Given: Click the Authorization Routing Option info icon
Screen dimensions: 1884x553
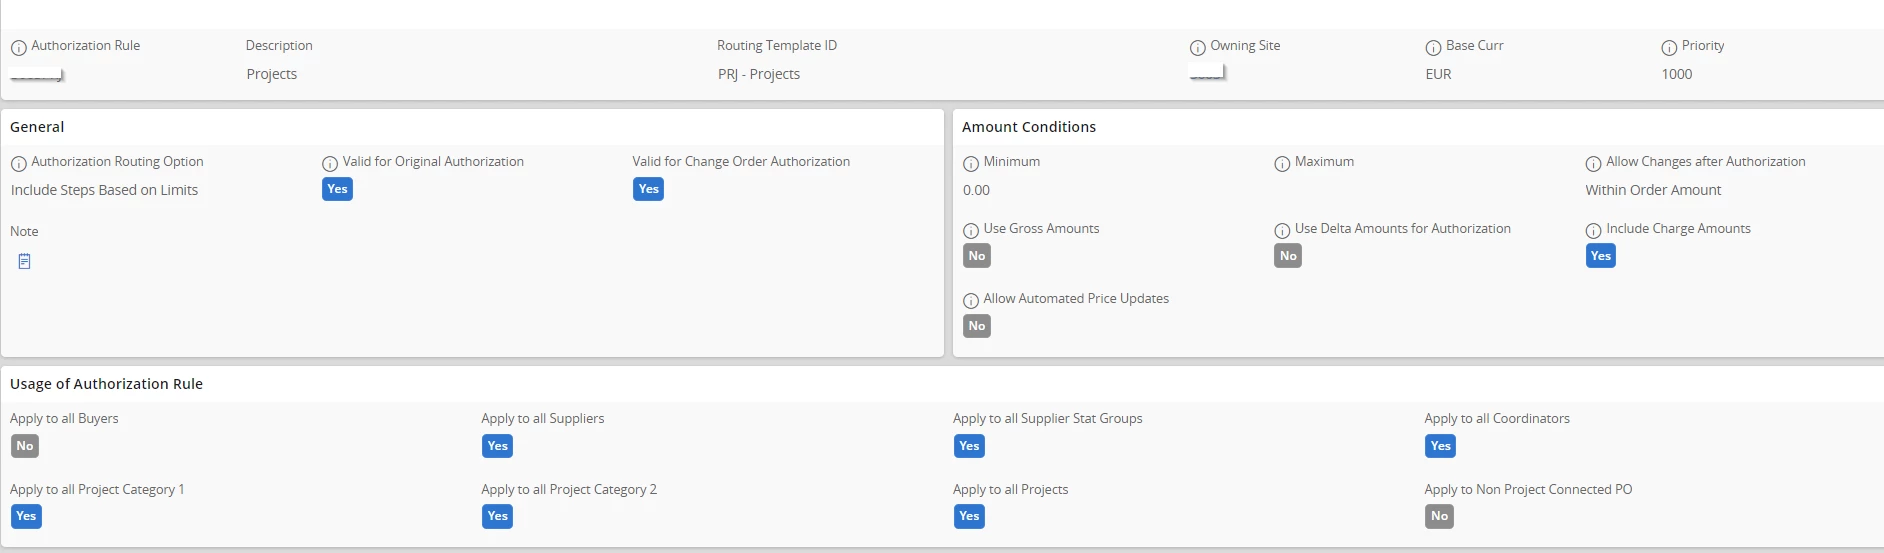Looking at the screenshot, I should click(x=18, y=164).
